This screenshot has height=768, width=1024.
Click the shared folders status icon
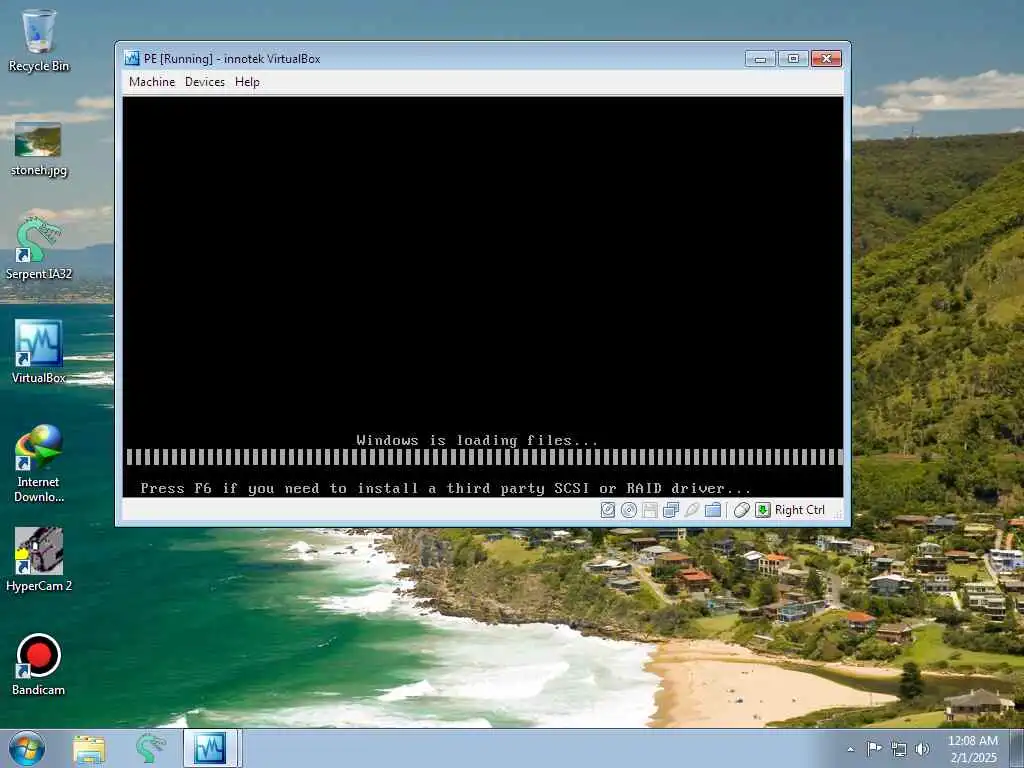pos(713,510)
